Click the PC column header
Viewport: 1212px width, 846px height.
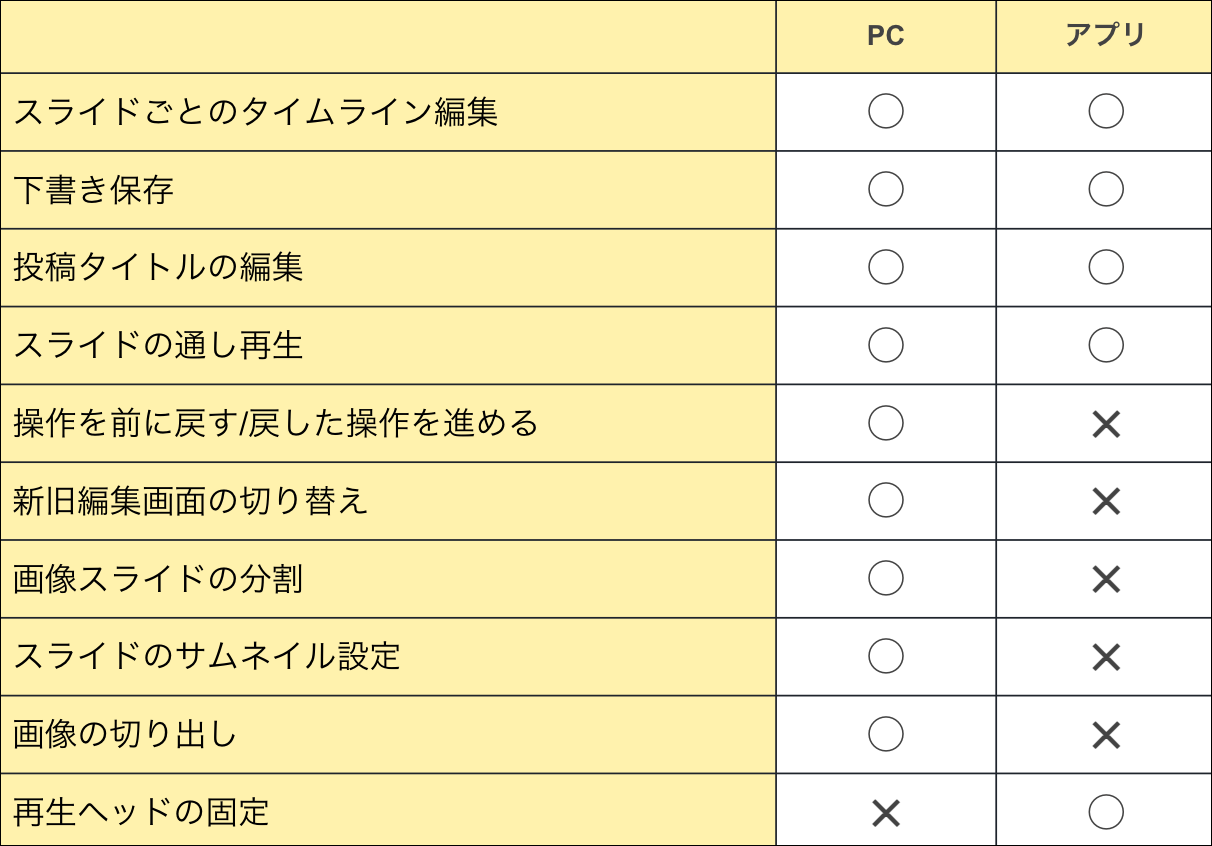[886, 36]
